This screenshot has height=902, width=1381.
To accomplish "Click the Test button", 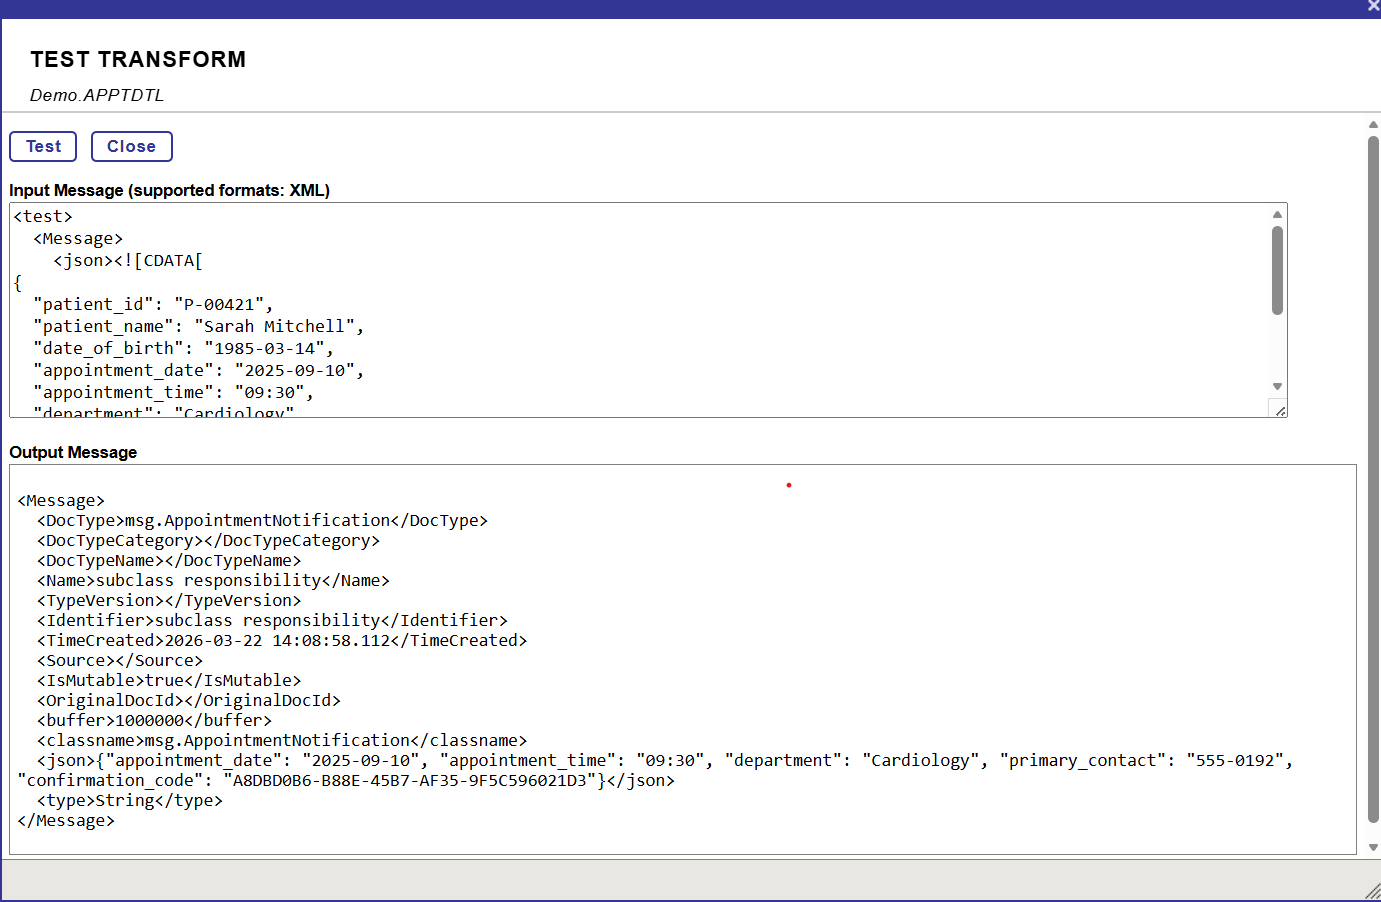I will click(x=43, y=146).
